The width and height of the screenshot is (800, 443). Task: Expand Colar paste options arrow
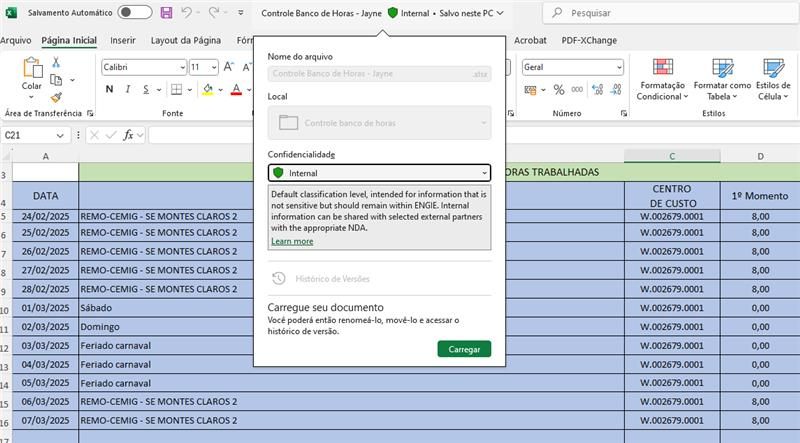point(31,96)
